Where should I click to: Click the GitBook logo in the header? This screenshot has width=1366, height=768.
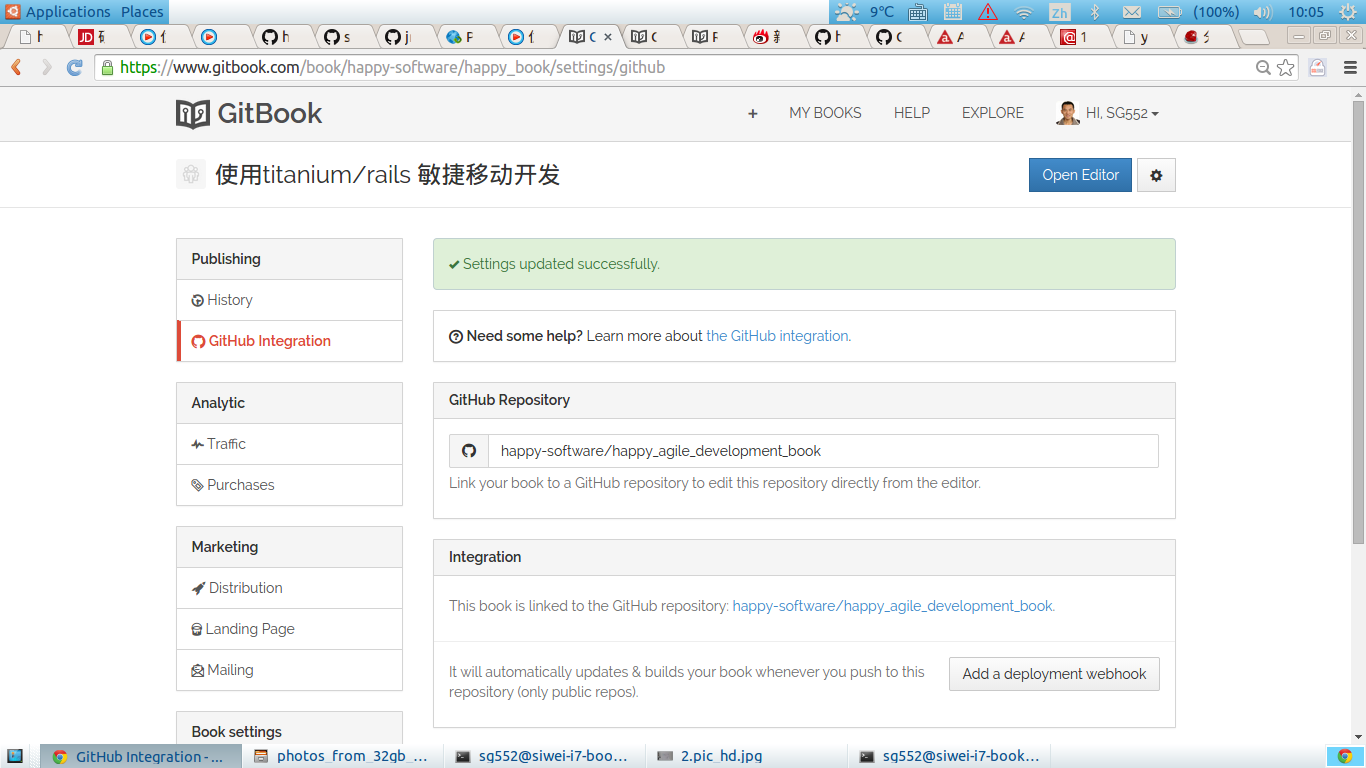point(249,113)
